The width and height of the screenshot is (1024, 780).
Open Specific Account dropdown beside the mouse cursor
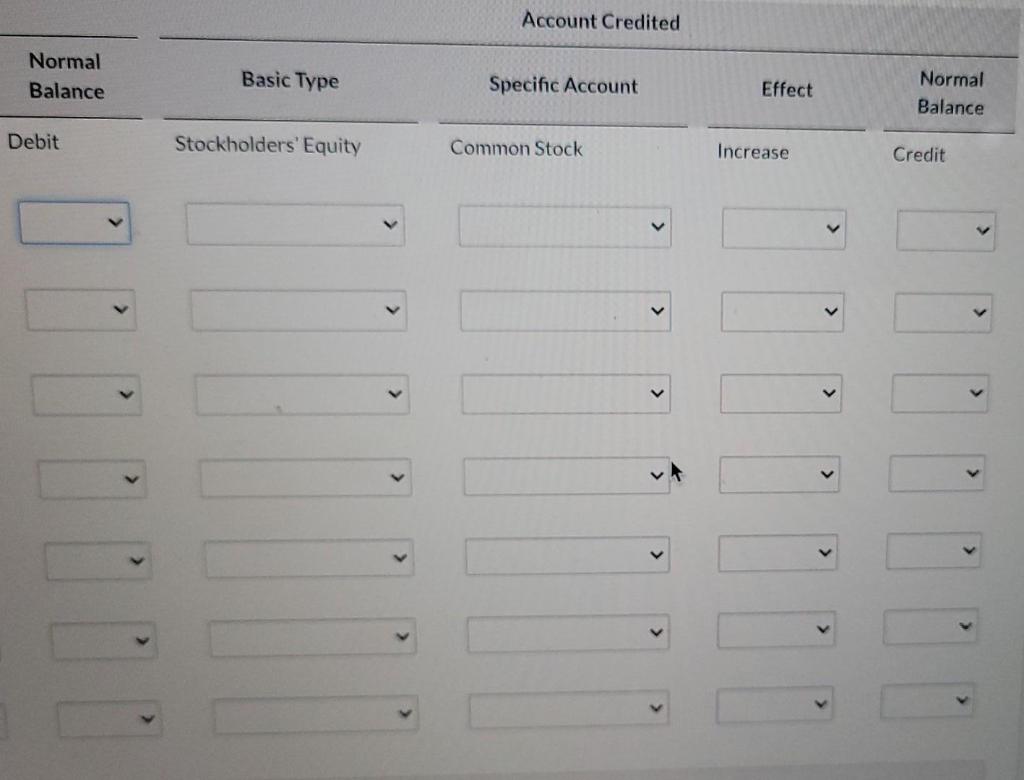566,475
